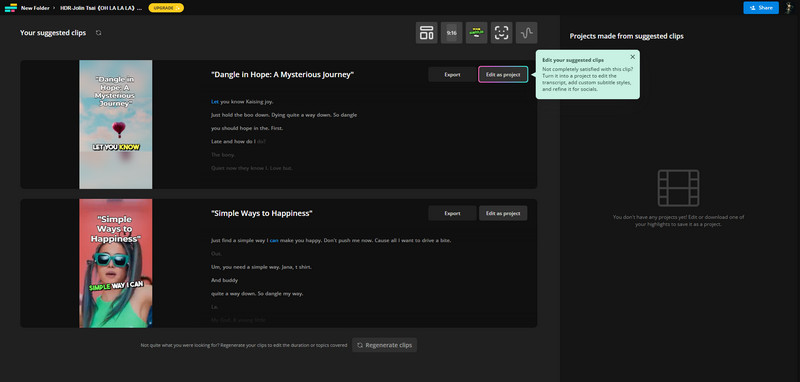Toggle the face tracking icon
Viewport: 800px width, 382px height.
tap(502, 33)
